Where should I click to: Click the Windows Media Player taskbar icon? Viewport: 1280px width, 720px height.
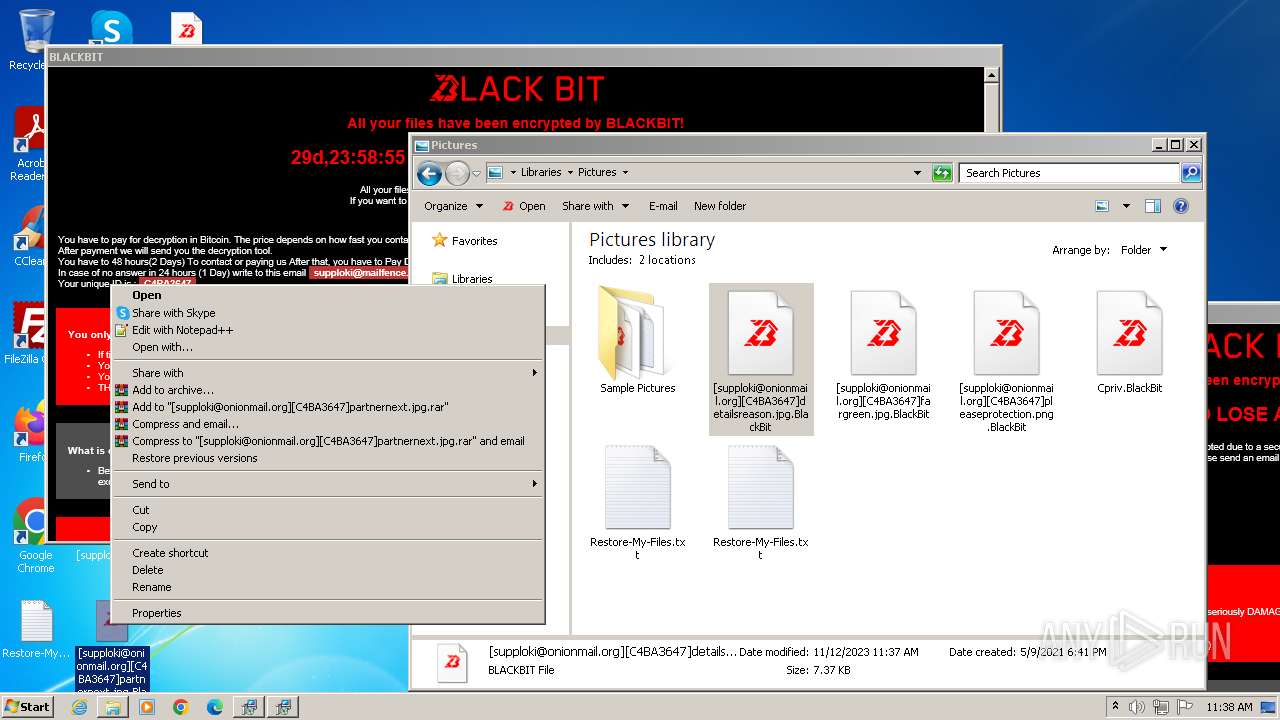click(x=147, y=707)
